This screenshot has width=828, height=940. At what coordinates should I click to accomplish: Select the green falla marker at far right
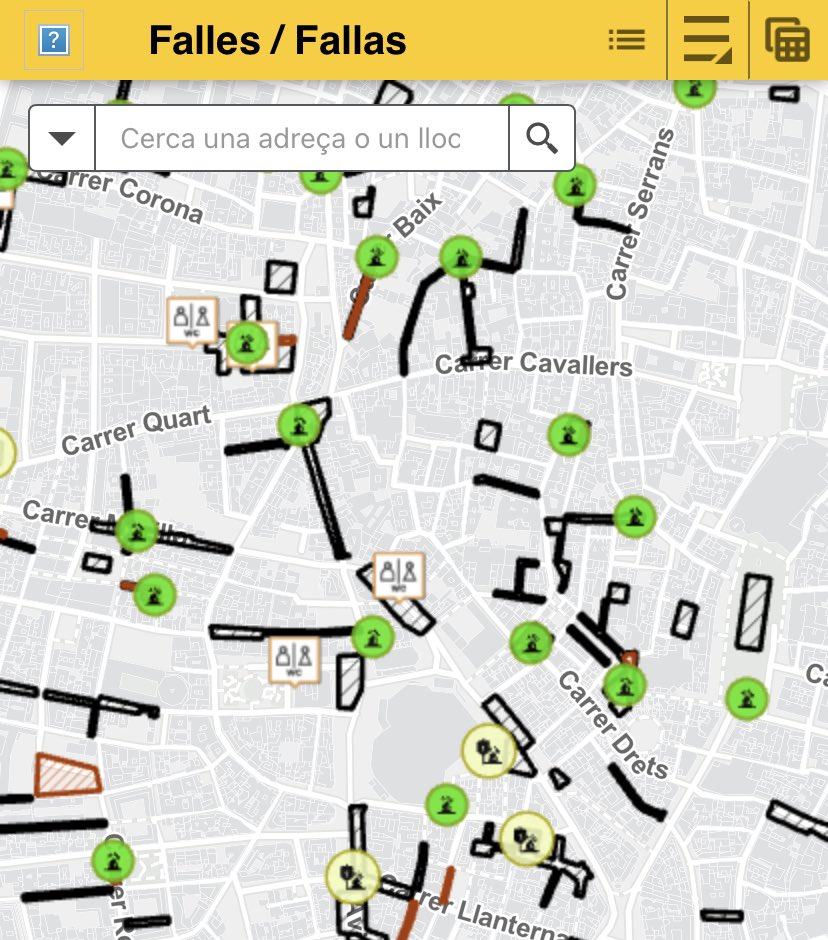click(x=746, y=698)
